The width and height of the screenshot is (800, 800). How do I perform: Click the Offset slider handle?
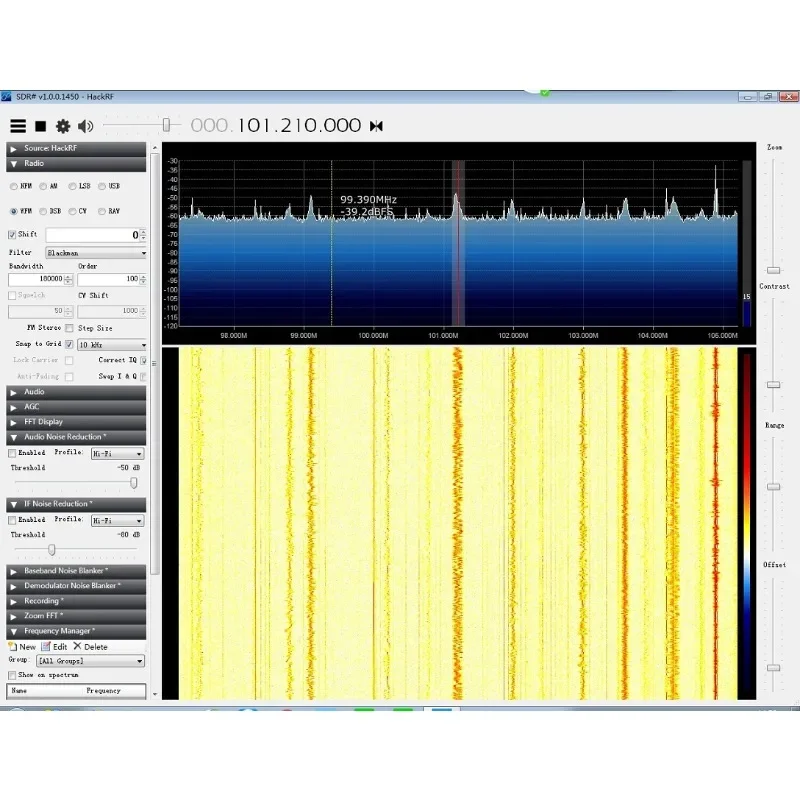pyautogui.click(x=773, y=667)
